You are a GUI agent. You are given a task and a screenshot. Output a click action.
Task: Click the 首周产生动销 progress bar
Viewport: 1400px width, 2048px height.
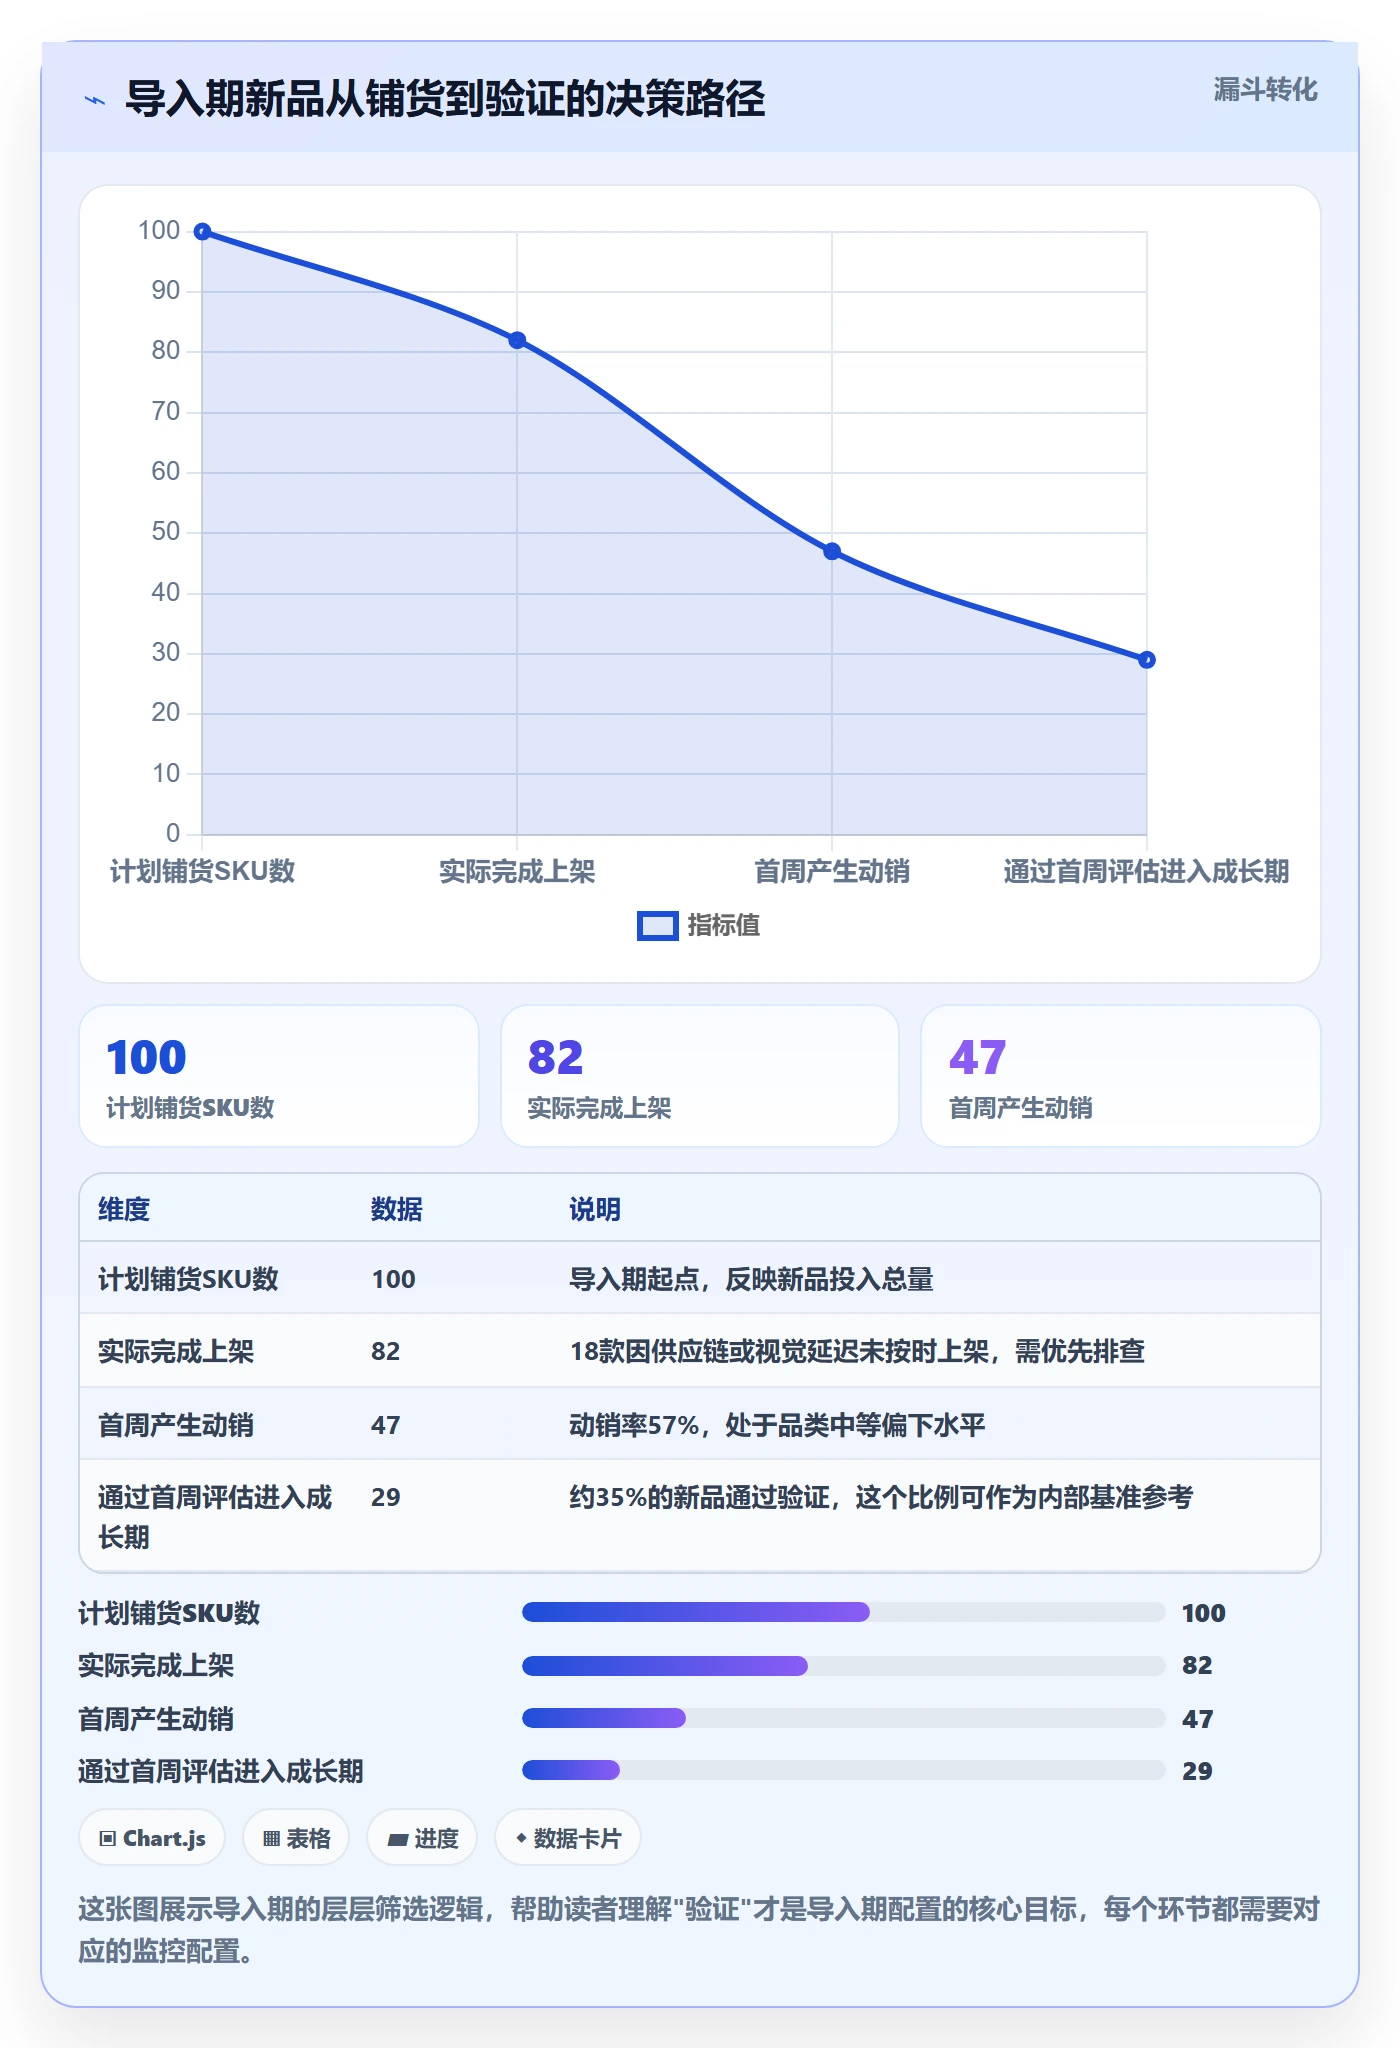tap(844, 1718)
